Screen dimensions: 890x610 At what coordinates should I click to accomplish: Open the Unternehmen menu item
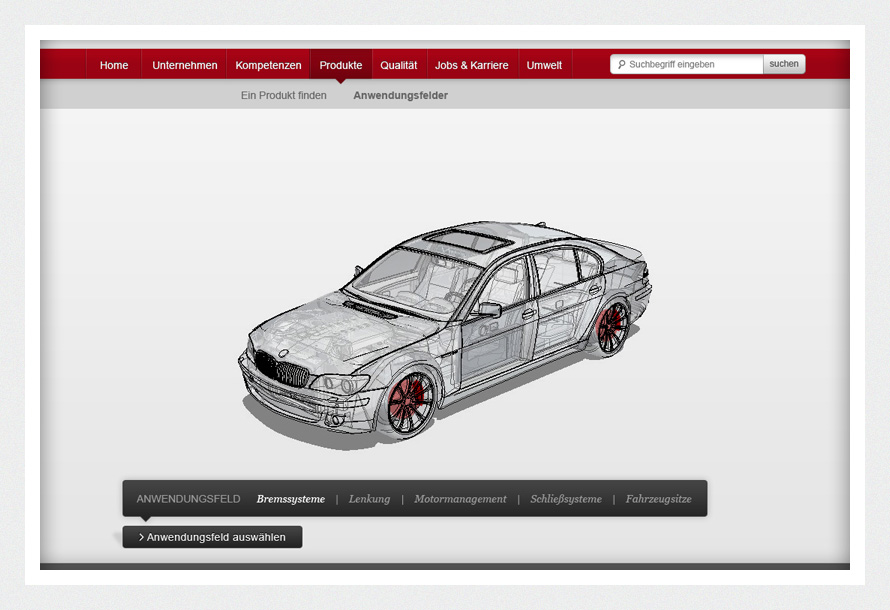(x=184, y=65)
